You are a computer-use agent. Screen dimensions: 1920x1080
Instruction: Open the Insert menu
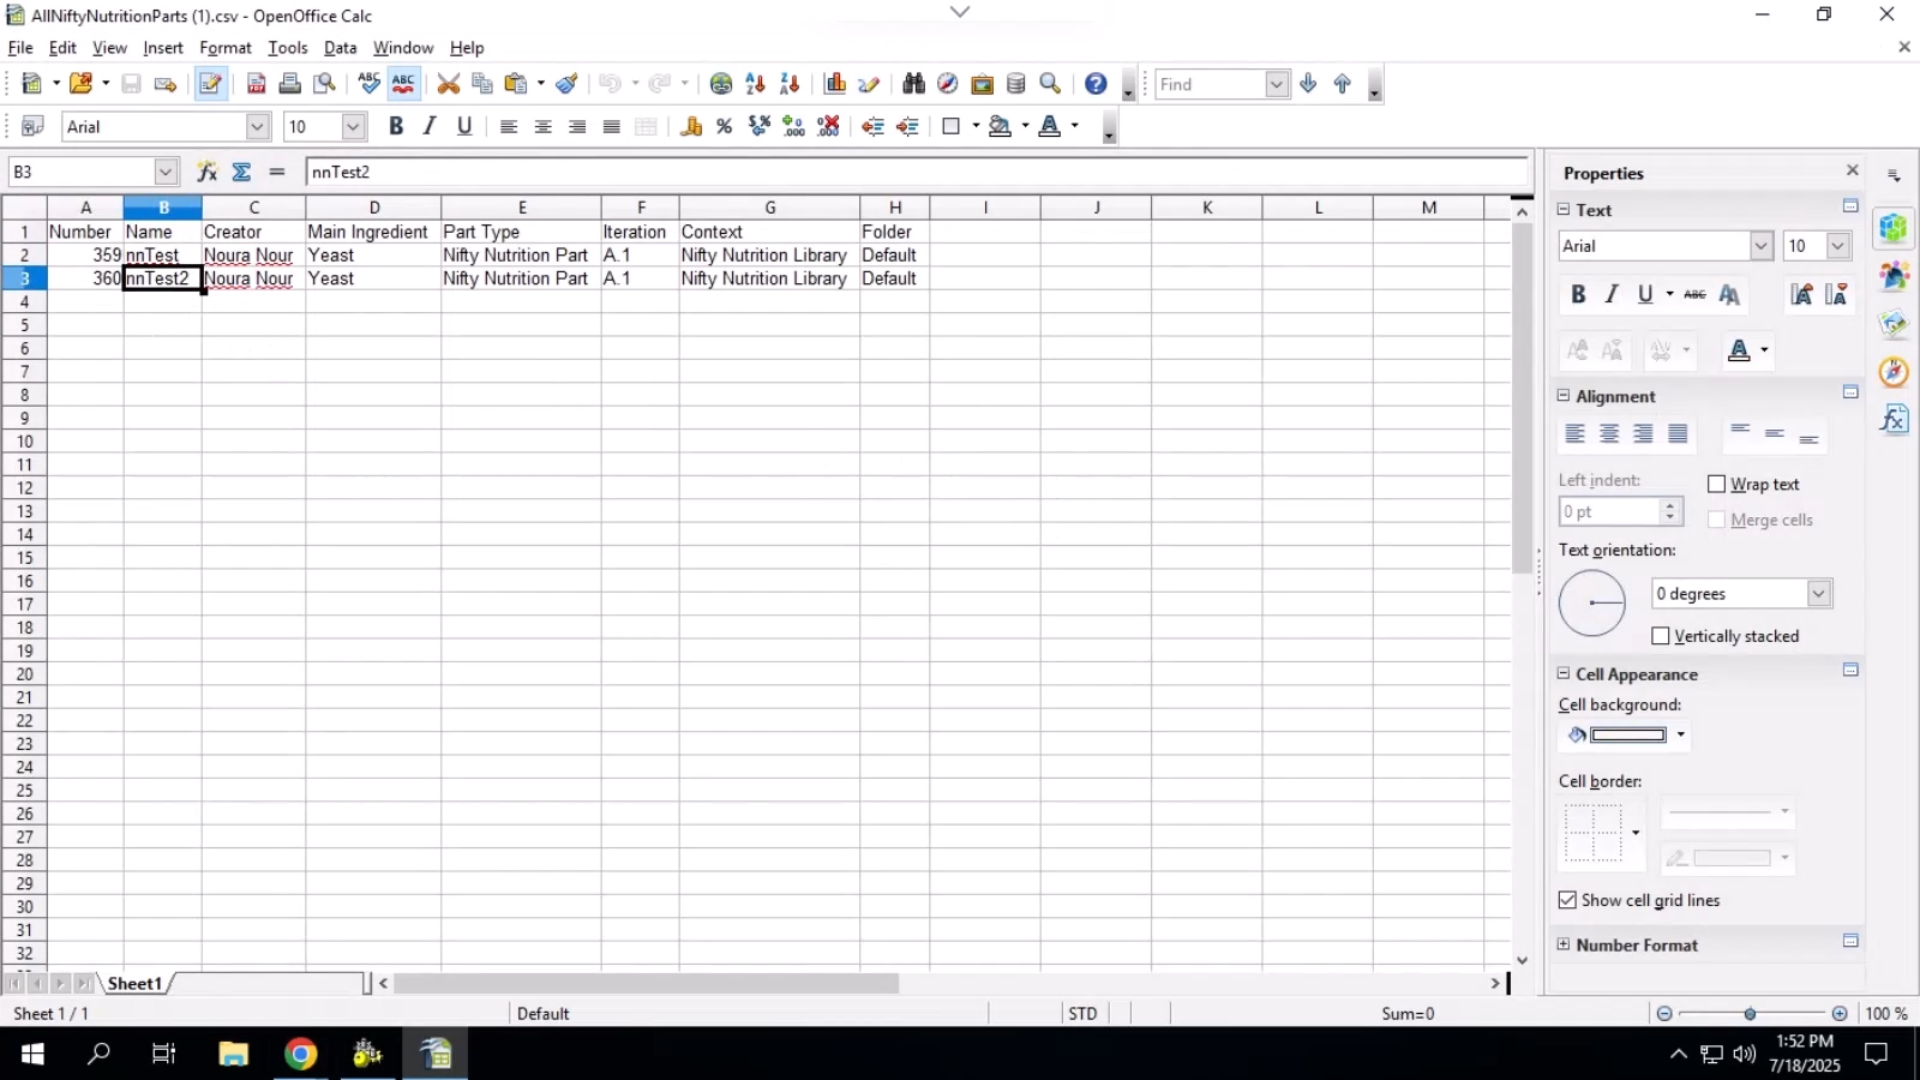(x=163, y=47)
